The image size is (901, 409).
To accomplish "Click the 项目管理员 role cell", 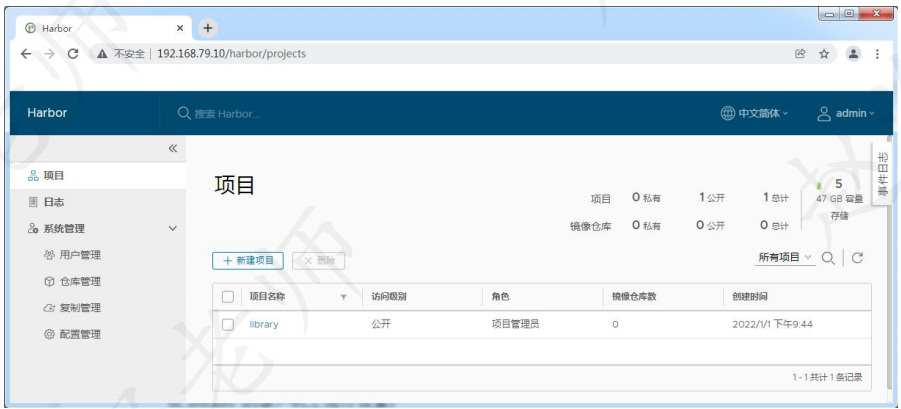I will [515, 324].
